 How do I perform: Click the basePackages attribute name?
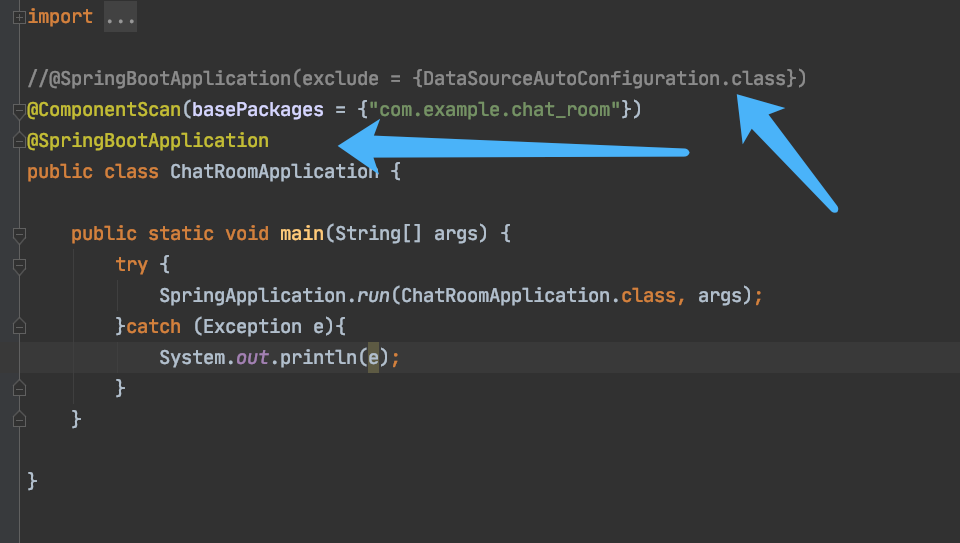coord(258,110)
